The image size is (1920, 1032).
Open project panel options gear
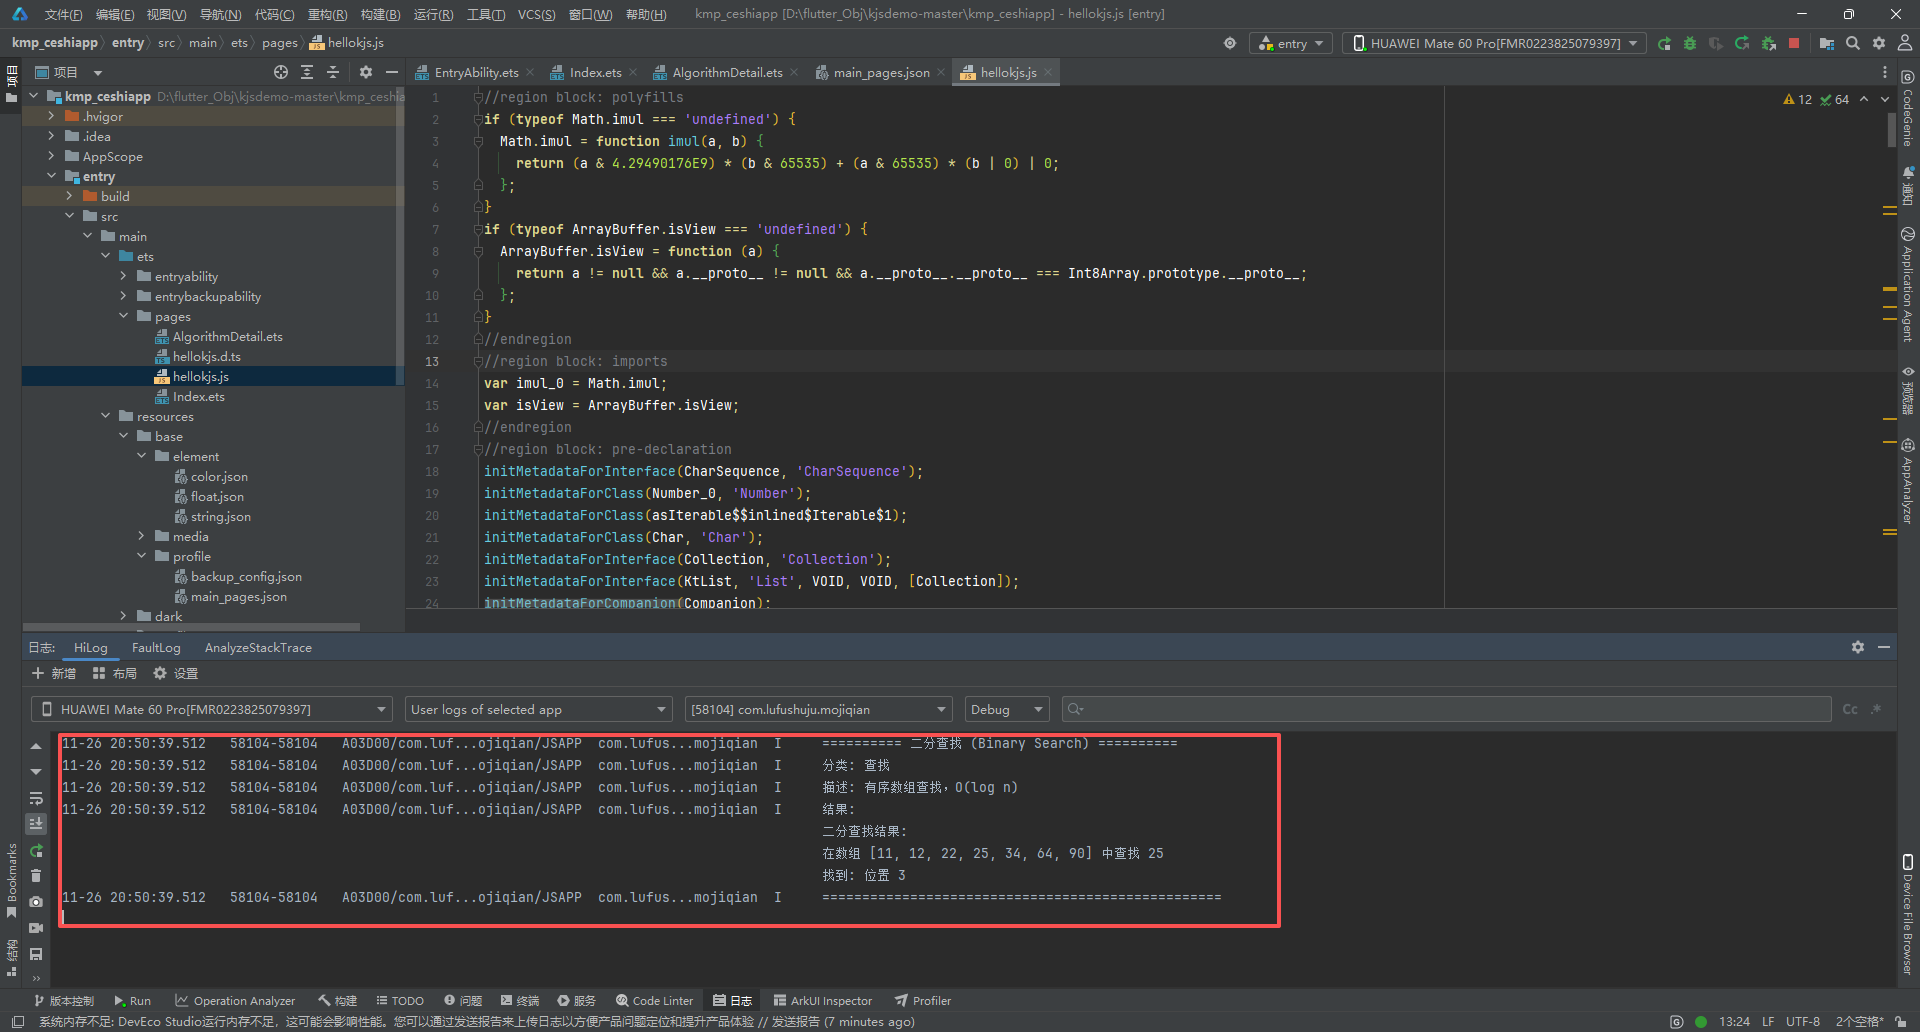pyautogui.click(x=366, y=72)
